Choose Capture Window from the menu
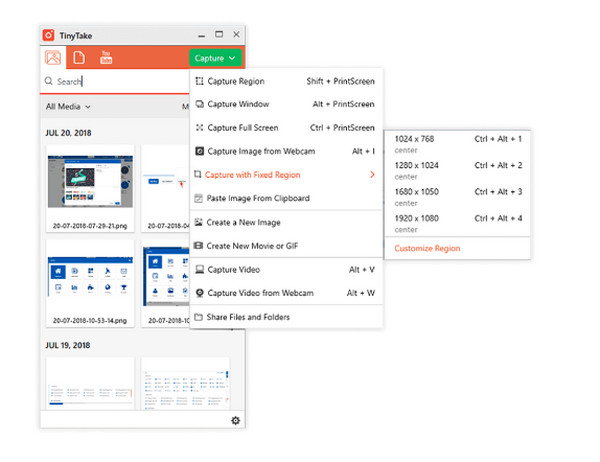The width and height of the screenshot is (600, 462). [x=286, y=104]
